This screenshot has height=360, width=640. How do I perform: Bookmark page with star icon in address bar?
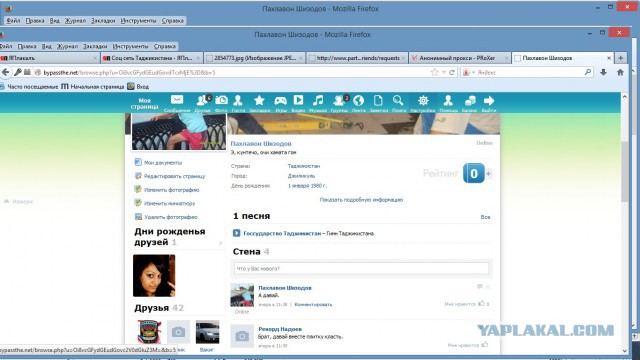(434, 72)
